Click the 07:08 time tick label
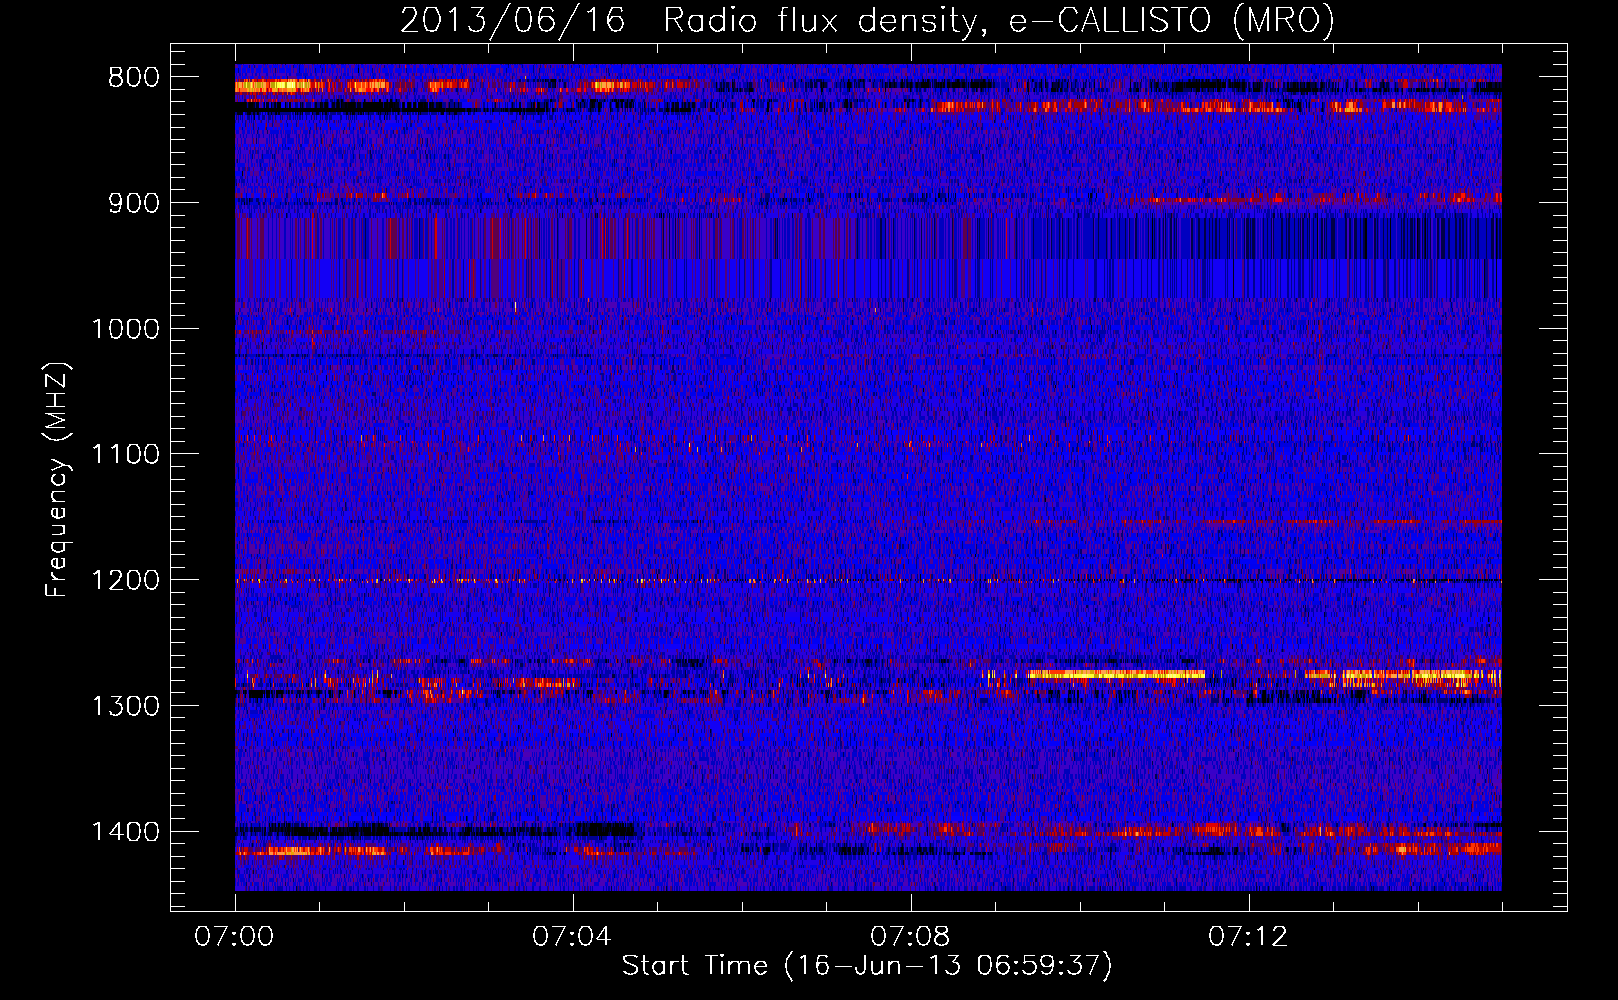Image resolution: width=1618 pixels, height=1000 pixels. click(x=910, y=937)
